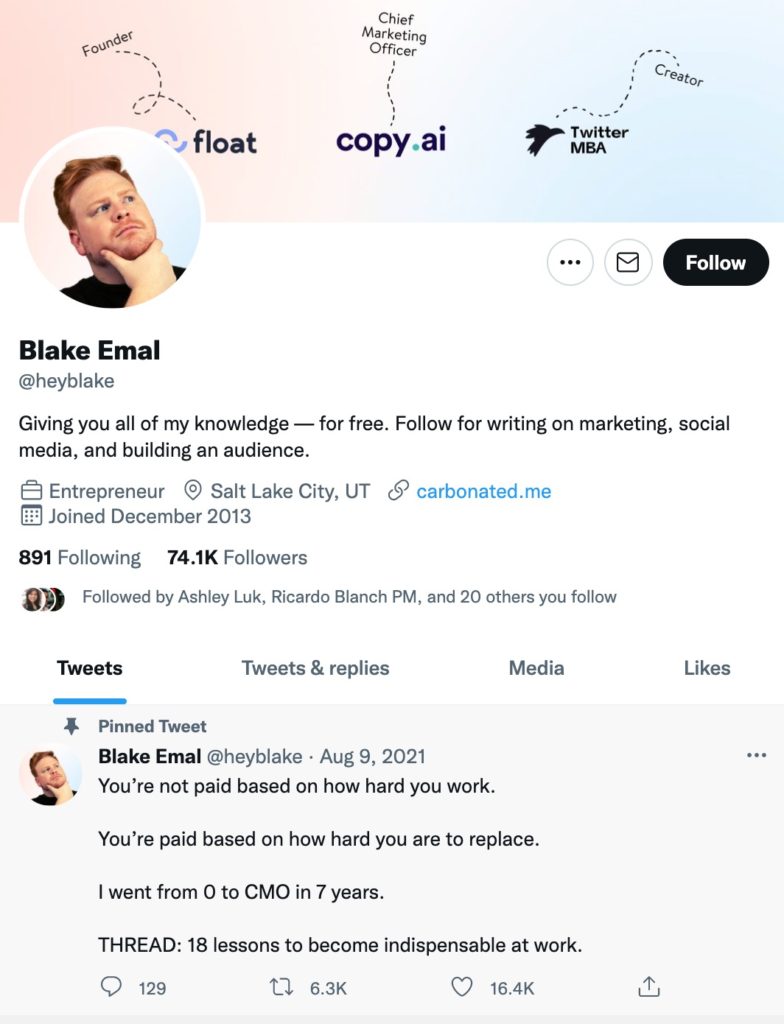Like the pinned tweet with the heart icon

[x=463, y=985]
